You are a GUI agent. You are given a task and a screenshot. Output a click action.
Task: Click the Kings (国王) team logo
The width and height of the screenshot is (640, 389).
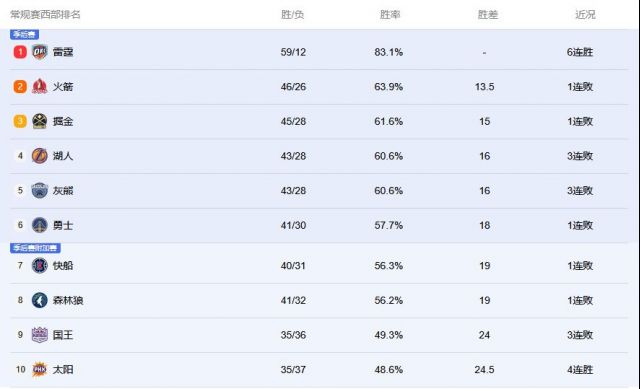[40, 335]
